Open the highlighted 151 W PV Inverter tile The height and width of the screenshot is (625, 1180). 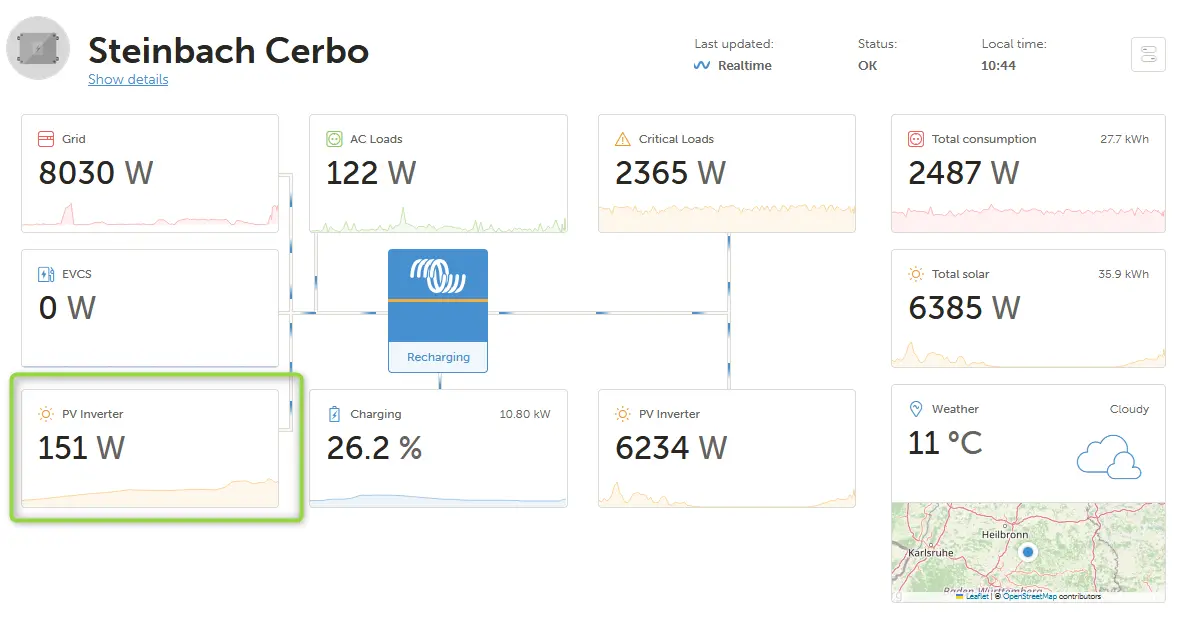click(x=150, y=448)
